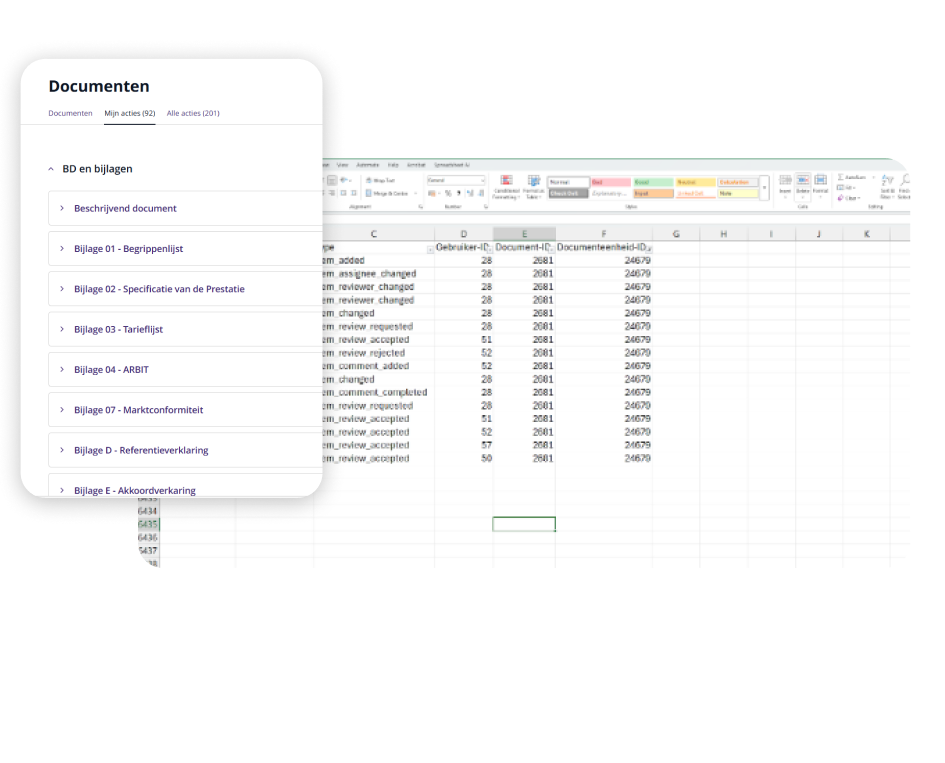Click the Format cells icon in Excel
The width and height of the screenshot is (945, 763).
point(820,180)
